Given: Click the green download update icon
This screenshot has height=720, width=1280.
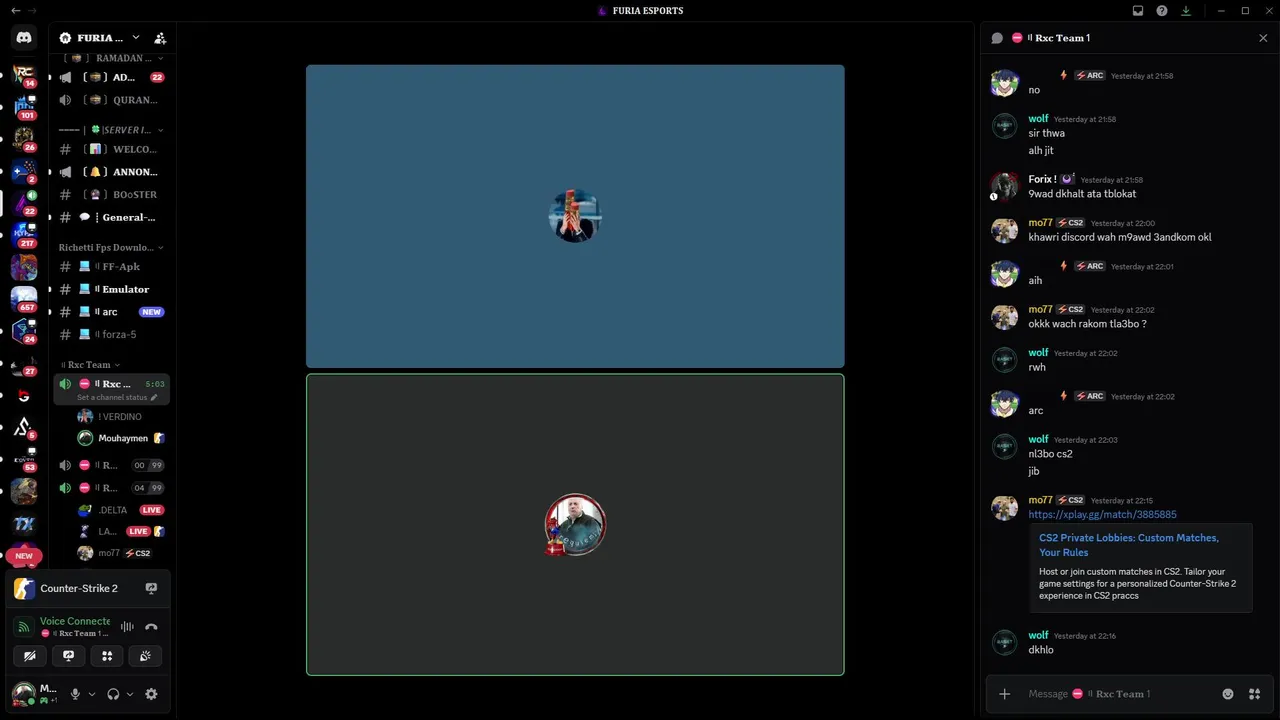Looking at the screenshot, I should pyautogui.click(x=1186, y=11).
